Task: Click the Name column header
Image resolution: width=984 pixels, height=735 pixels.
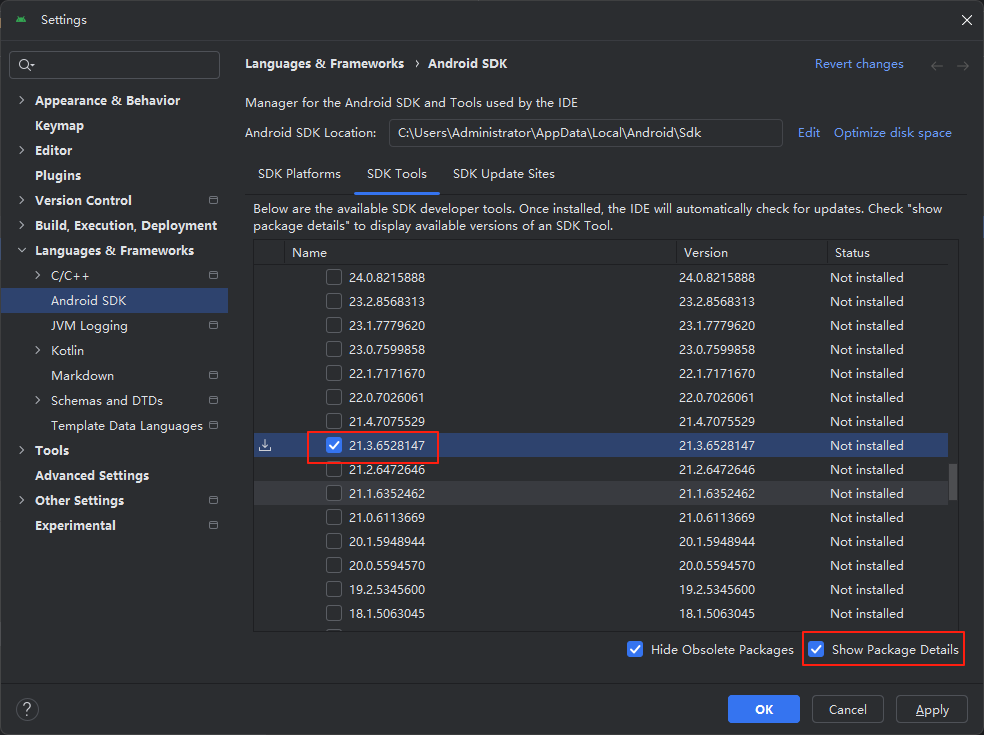Action: pos(480,252)
